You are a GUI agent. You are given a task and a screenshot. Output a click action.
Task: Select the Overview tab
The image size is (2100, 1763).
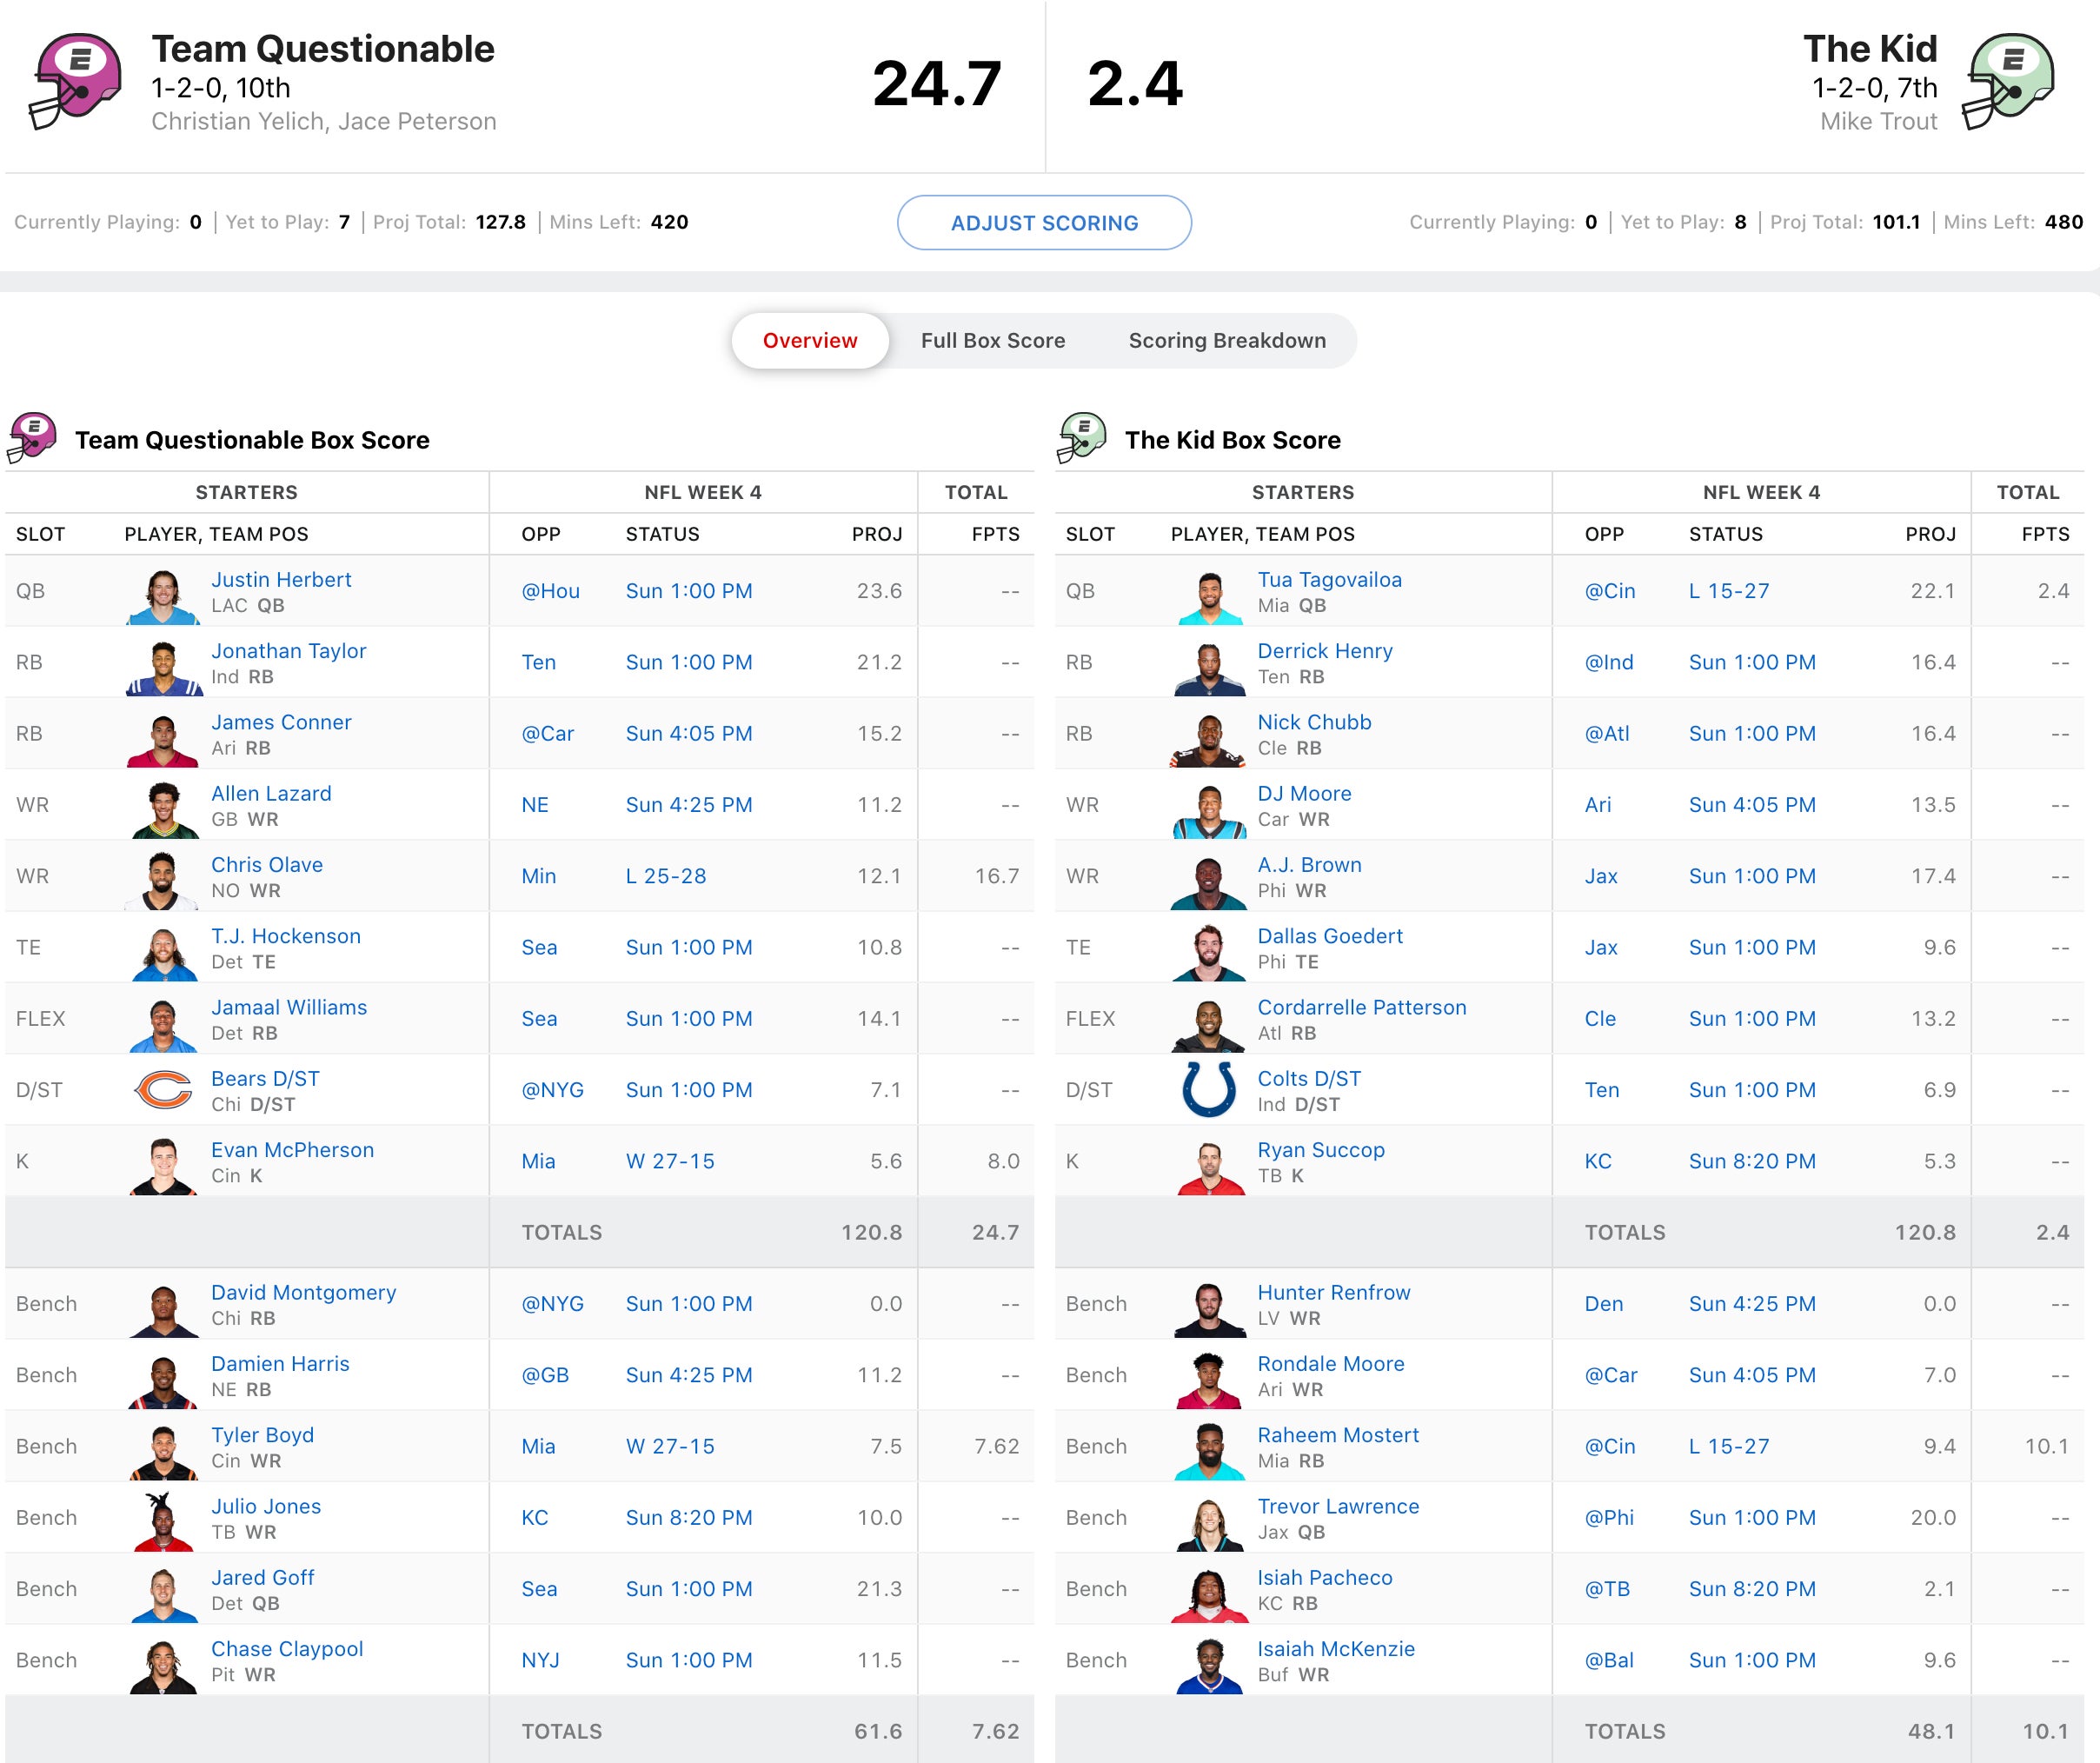810,341
